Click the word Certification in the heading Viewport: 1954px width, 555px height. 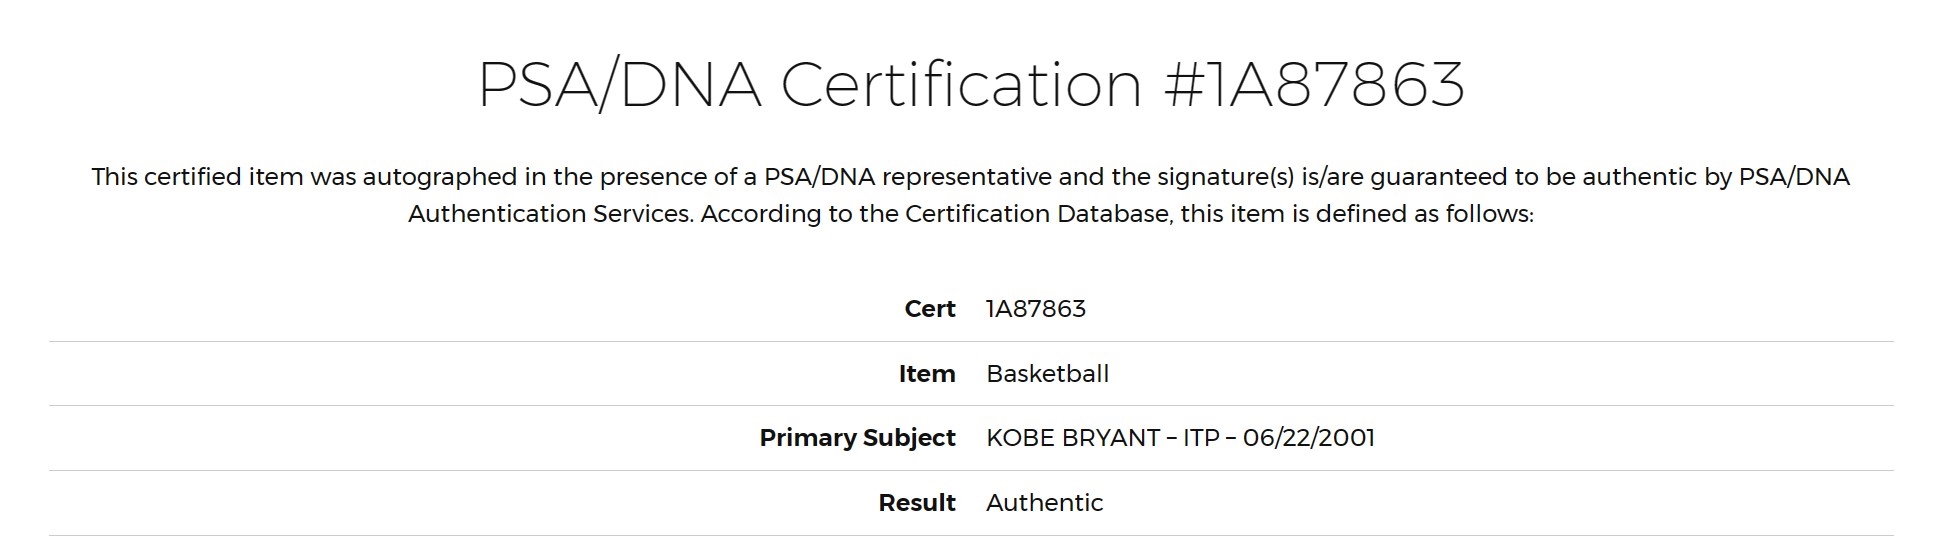(x=961, y=83)
